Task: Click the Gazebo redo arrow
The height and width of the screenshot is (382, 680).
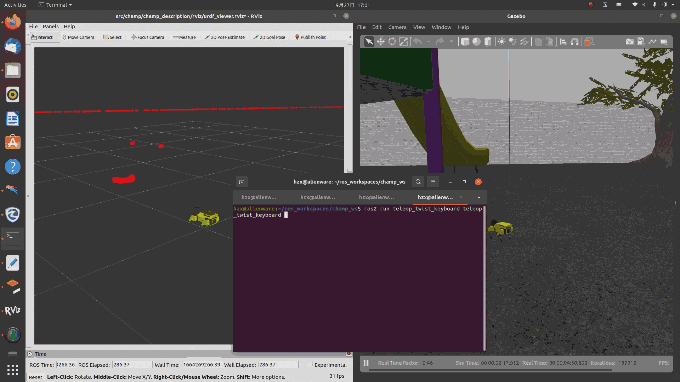Action: point(440,42)
